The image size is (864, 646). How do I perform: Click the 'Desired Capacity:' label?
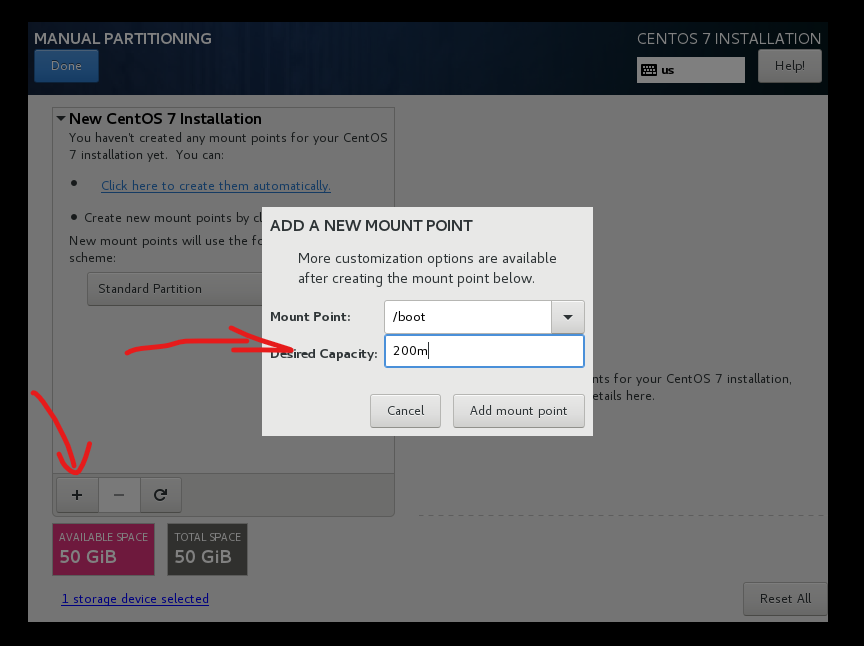[x=324, y=354]
